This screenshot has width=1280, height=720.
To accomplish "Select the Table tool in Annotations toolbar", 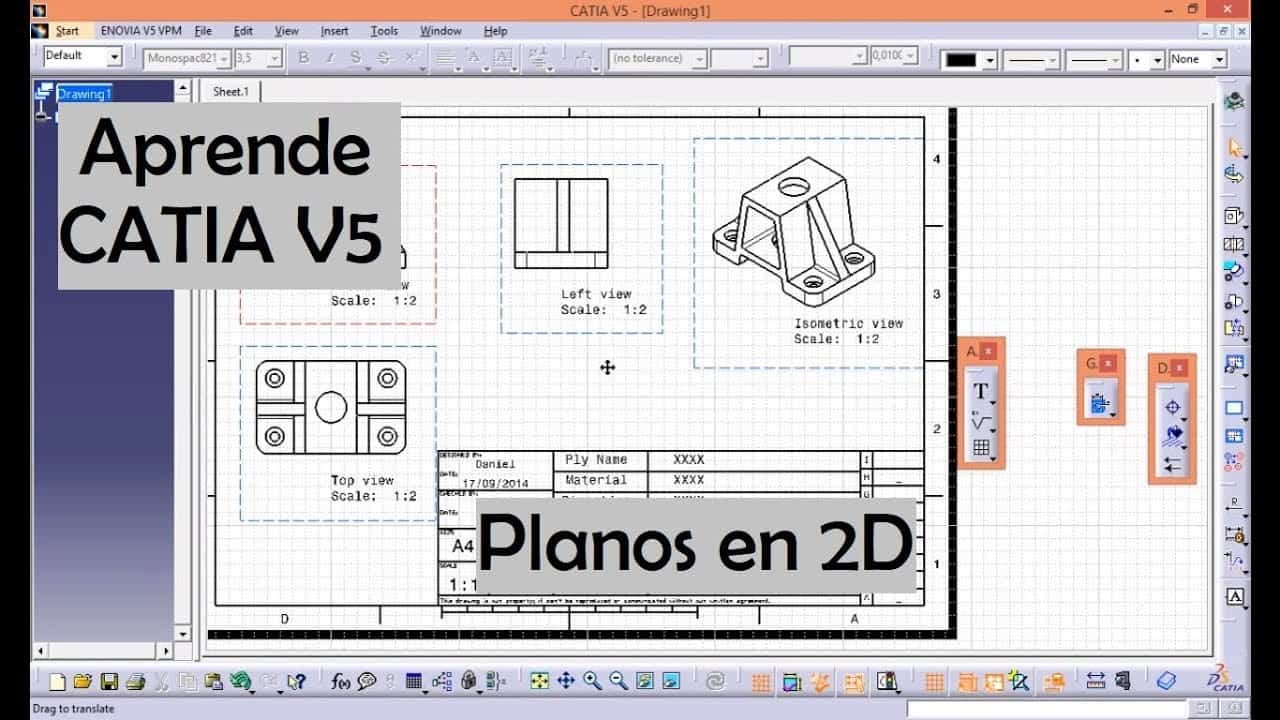I will tap(981, 448).
